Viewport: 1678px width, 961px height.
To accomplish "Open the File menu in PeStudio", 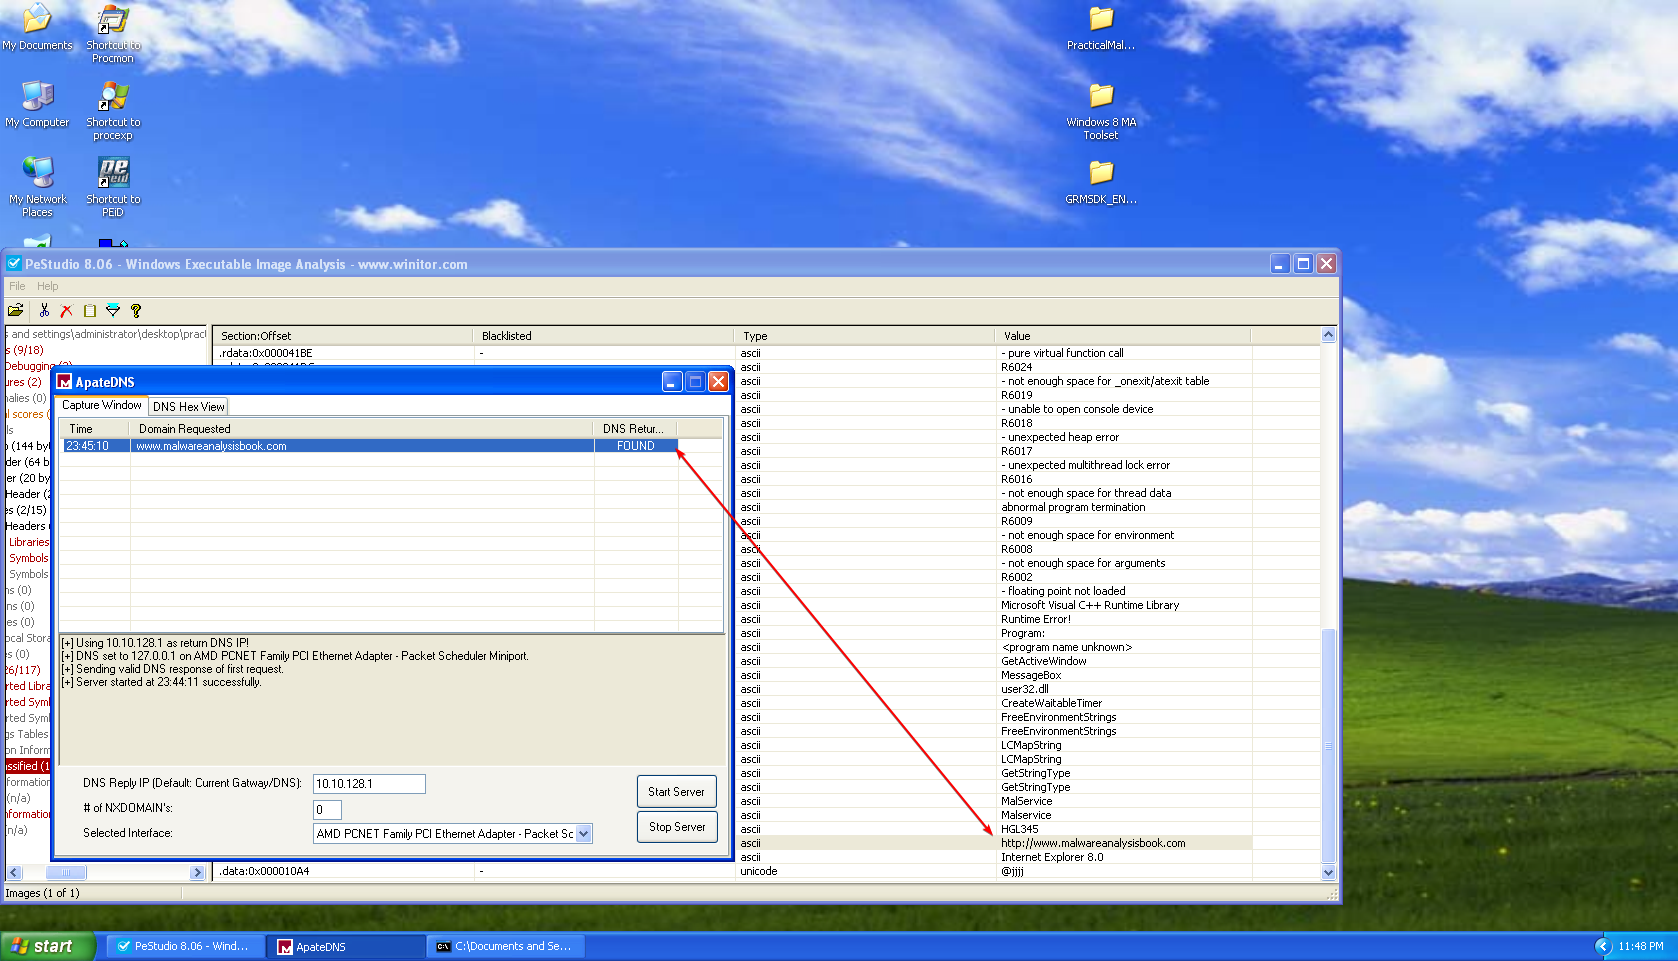I will click(18, 286).
